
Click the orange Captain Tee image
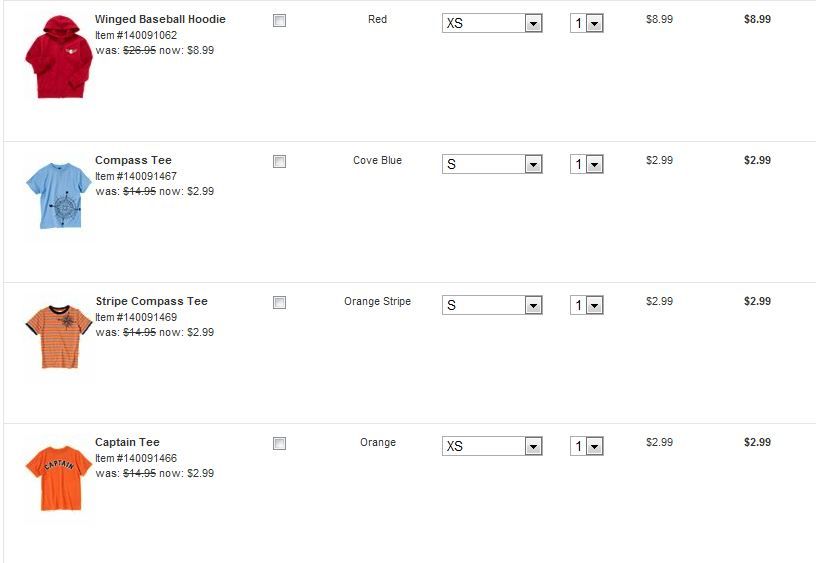(59, 478)
